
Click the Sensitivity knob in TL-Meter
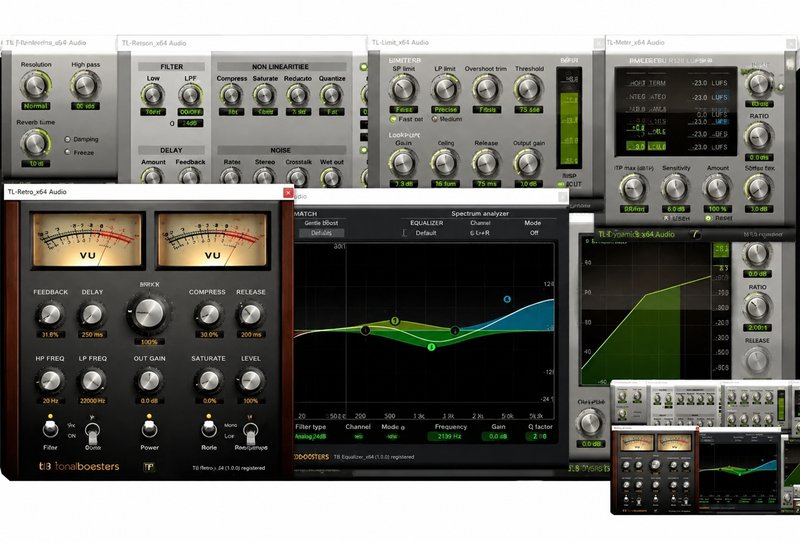[676, 188]
